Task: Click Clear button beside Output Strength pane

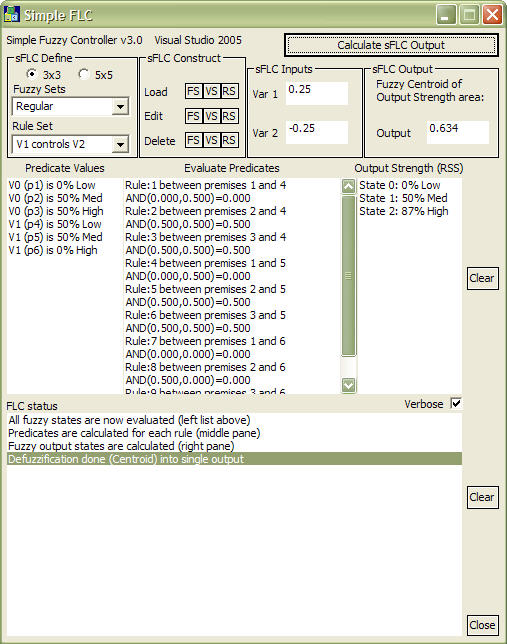Action: click(483, 278)
